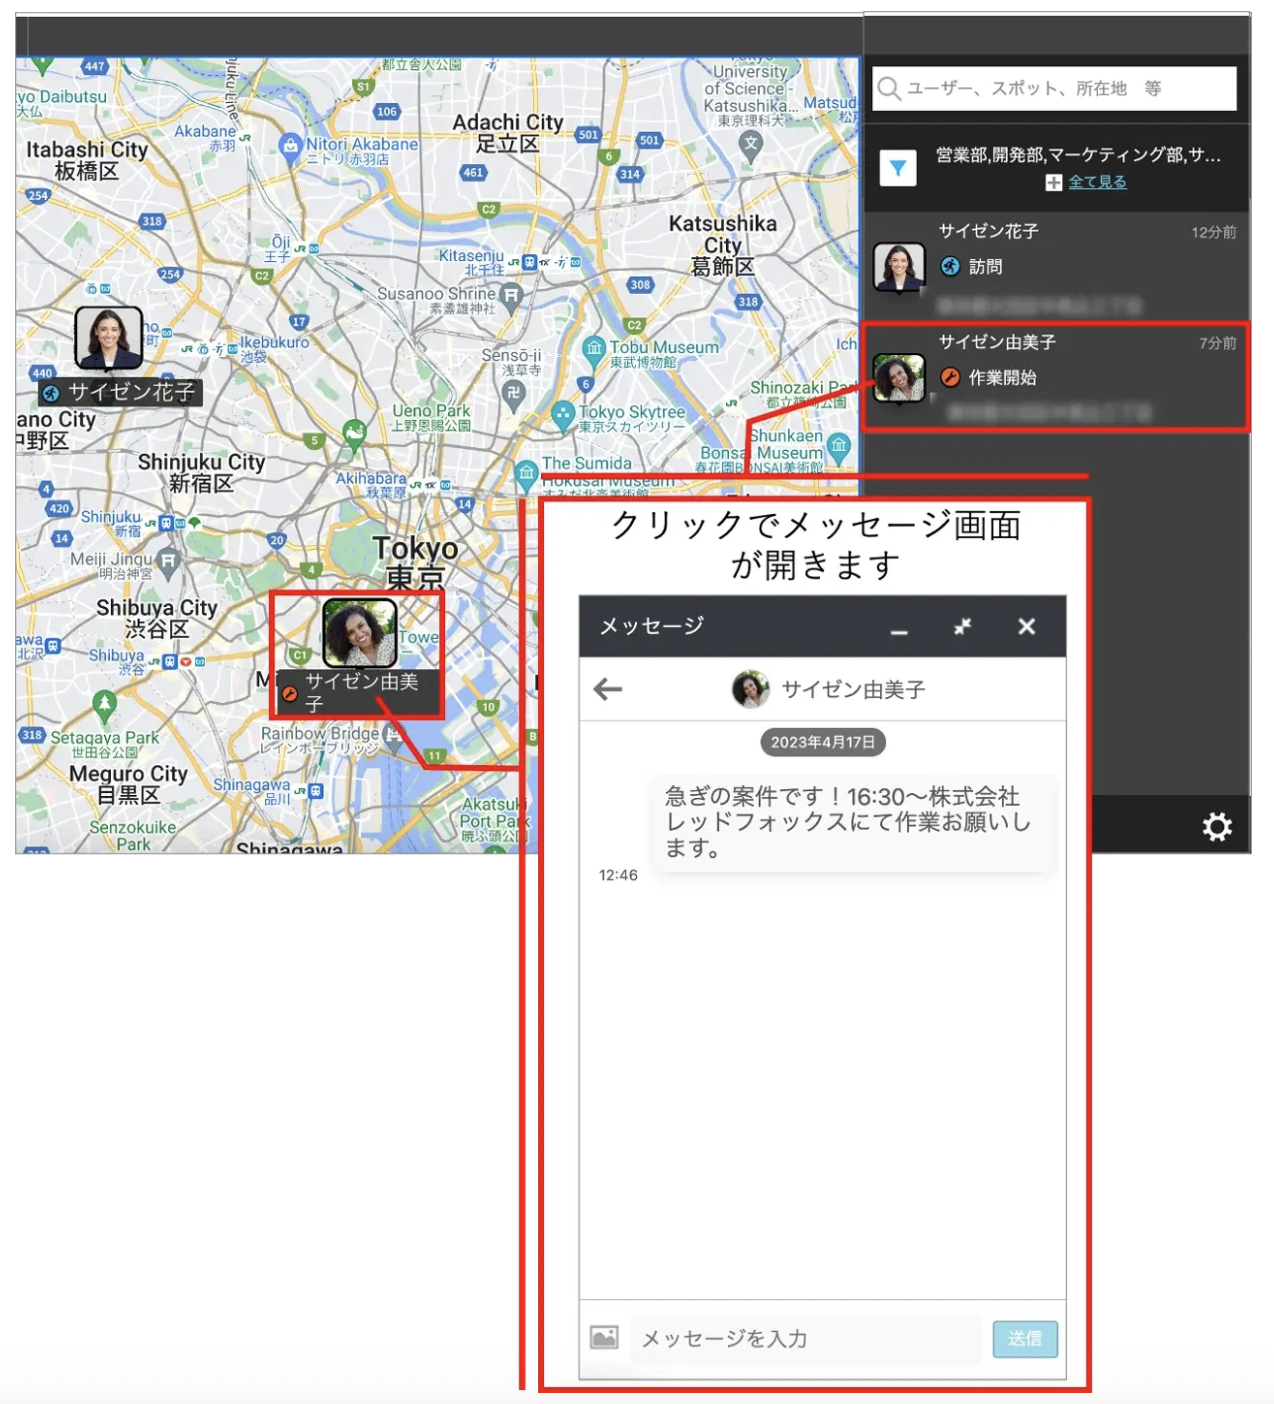This screenshot has width=1274, height=1404.
Task: Click the Senso-ji temple pin
Action: pos(513,392)
